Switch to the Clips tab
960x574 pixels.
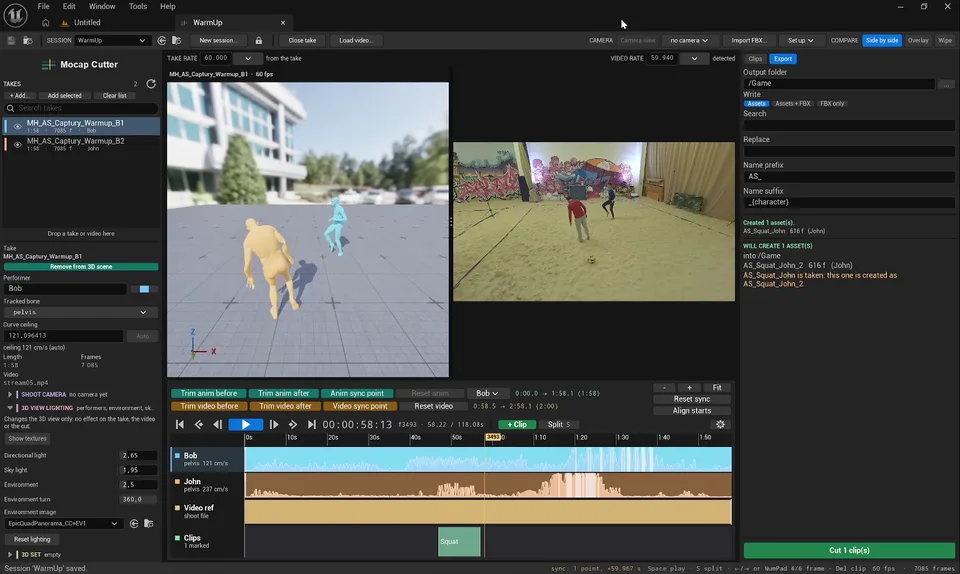755,59
